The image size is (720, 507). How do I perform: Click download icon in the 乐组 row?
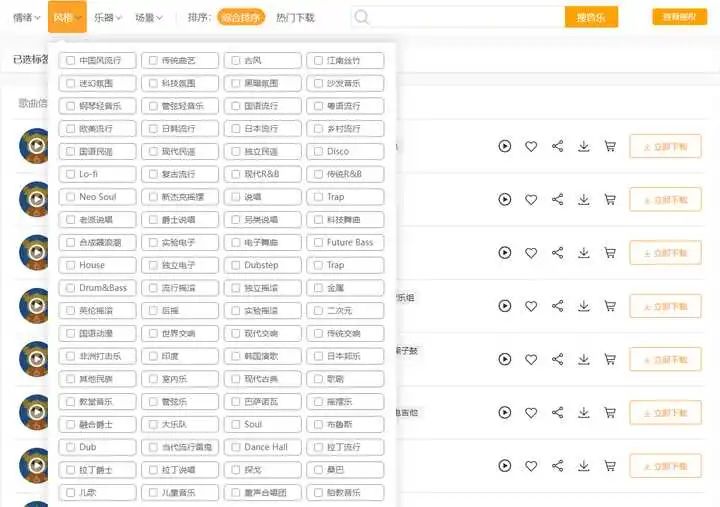(x=584, y=306)
